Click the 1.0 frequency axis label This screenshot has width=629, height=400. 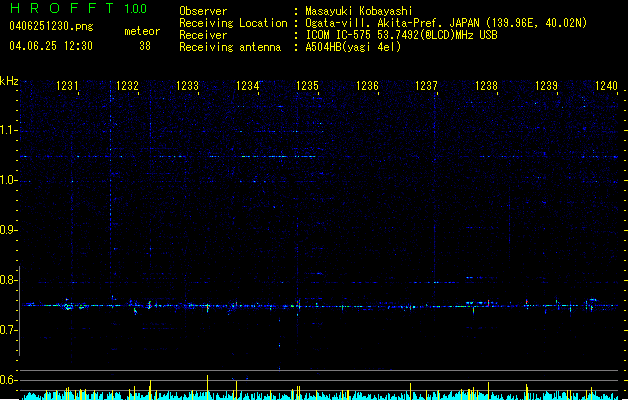(x=8, y=180)
